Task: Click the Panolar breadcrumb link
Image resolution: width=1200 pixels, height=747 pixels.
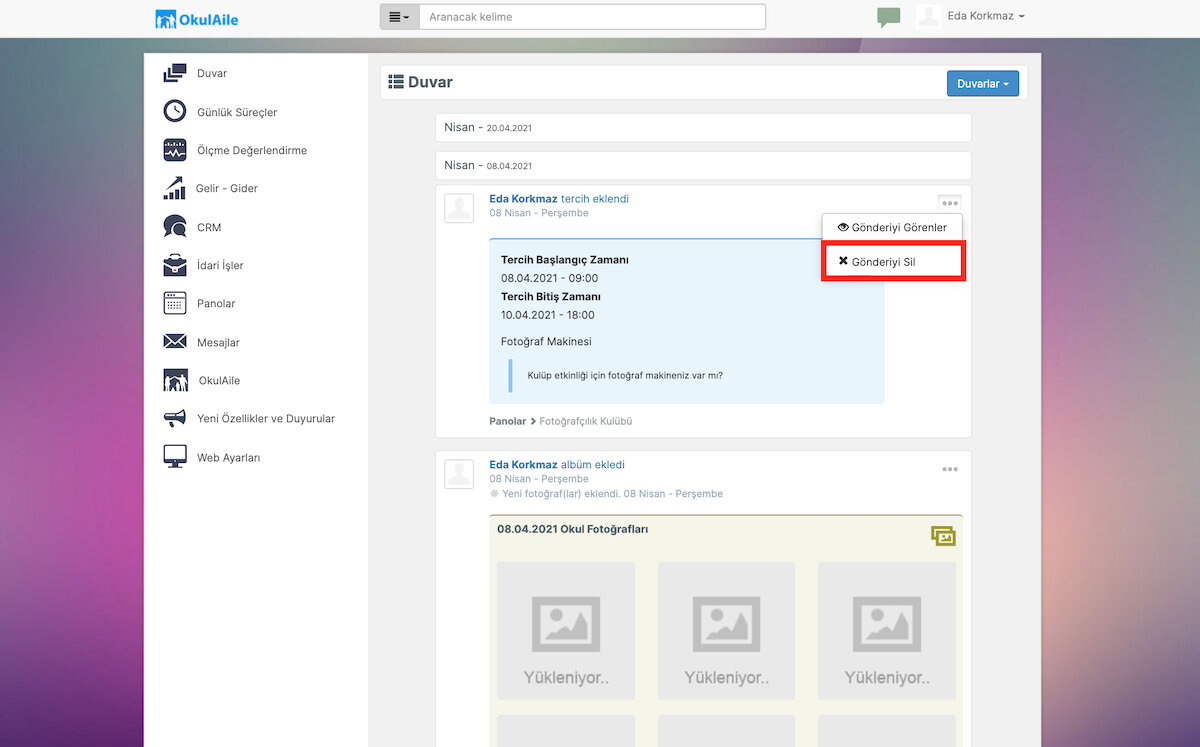Action: tap(507, 421)
